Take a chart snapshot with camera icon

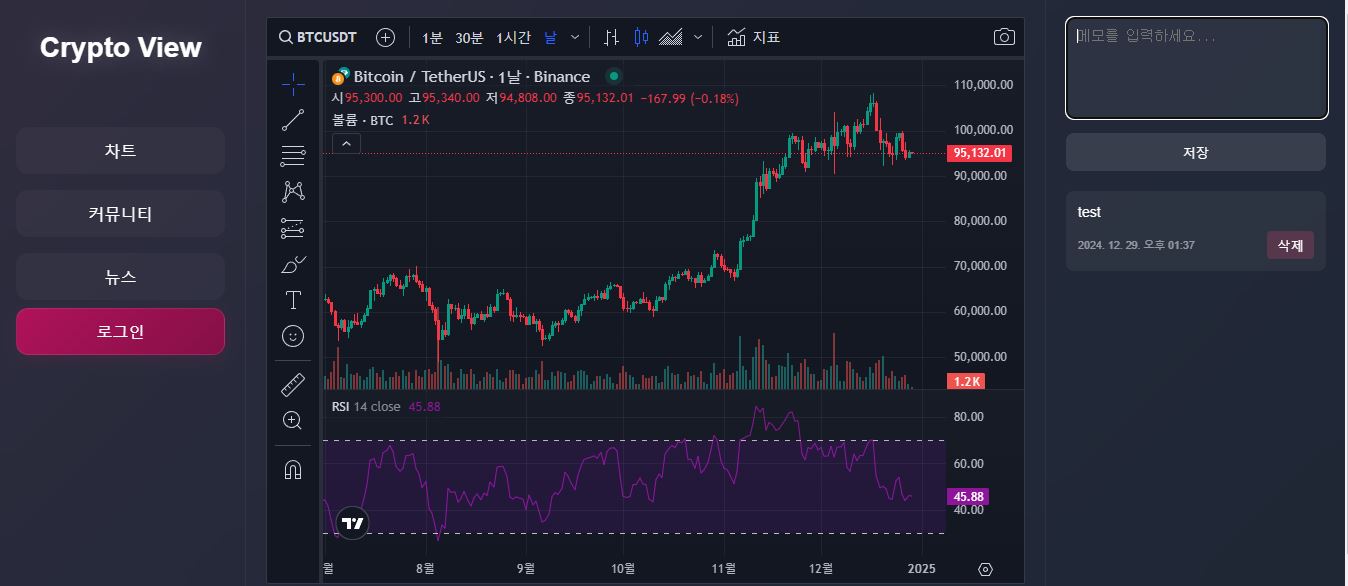point(1004,37)
